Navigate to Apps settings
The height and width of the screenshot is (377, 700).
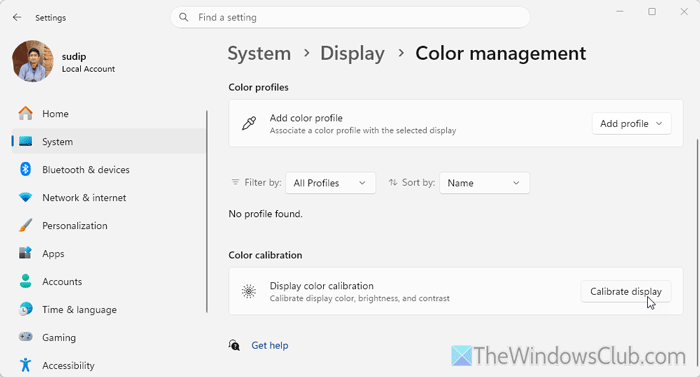click(108, 253)
